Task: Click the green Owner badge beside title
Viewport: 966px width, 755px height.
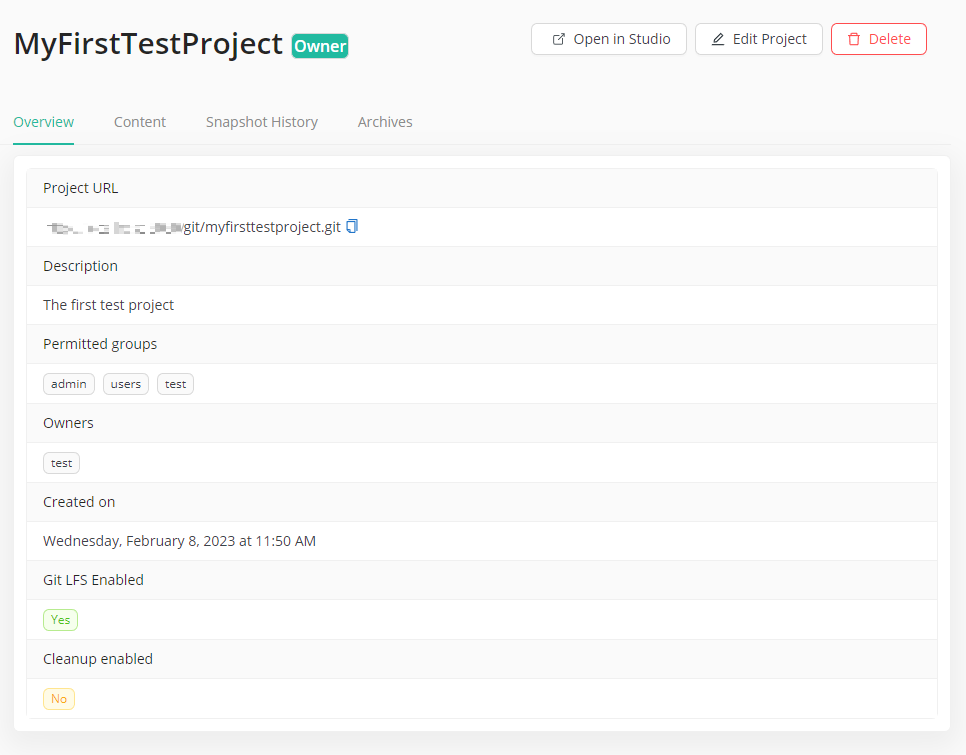Action: pos(320,46)
